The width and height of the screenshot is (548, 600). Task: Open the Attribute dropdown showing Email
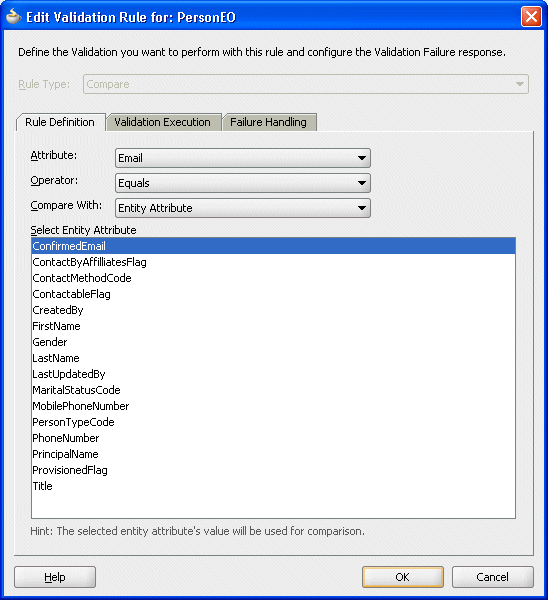coord(243,158)
